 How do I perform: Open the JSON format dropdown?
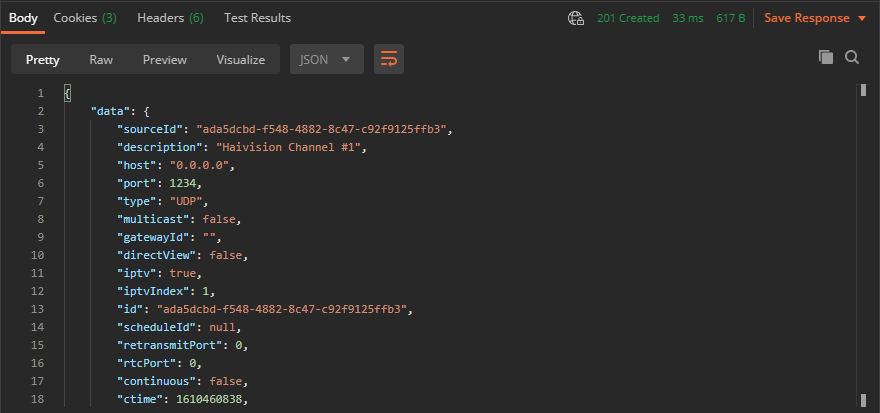click(x=326, y=59)
